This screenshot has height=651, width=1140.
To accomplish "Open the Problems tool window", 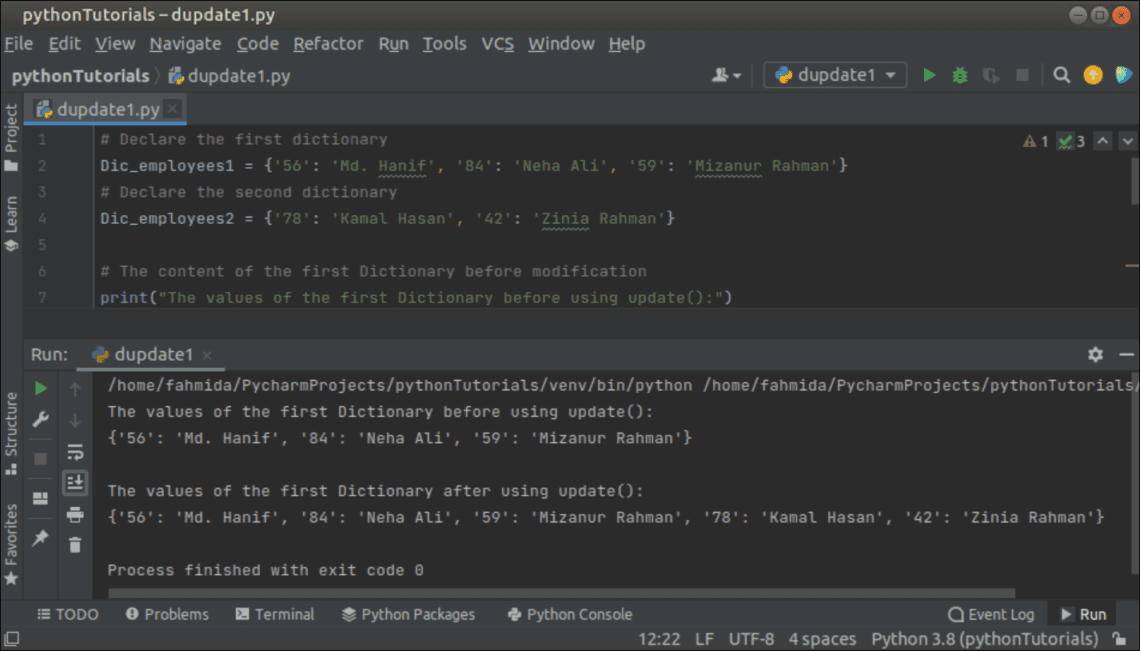I will (x=167, y=615).
